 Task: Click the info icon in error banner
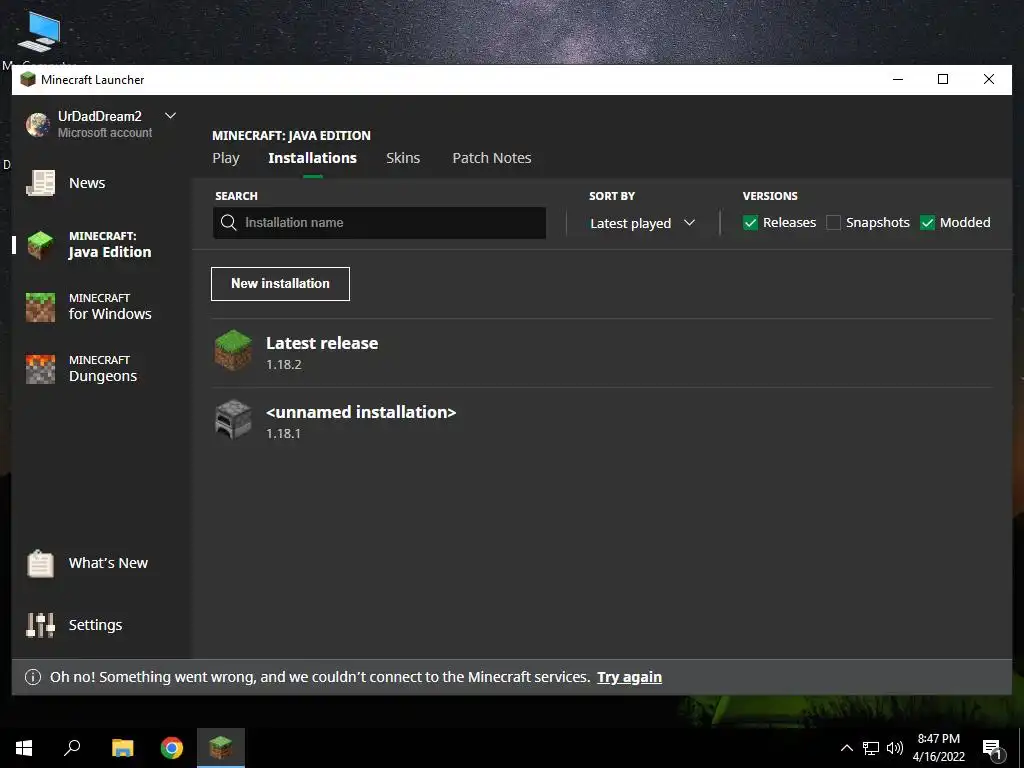pyautogui.click(x=33, y=677)
